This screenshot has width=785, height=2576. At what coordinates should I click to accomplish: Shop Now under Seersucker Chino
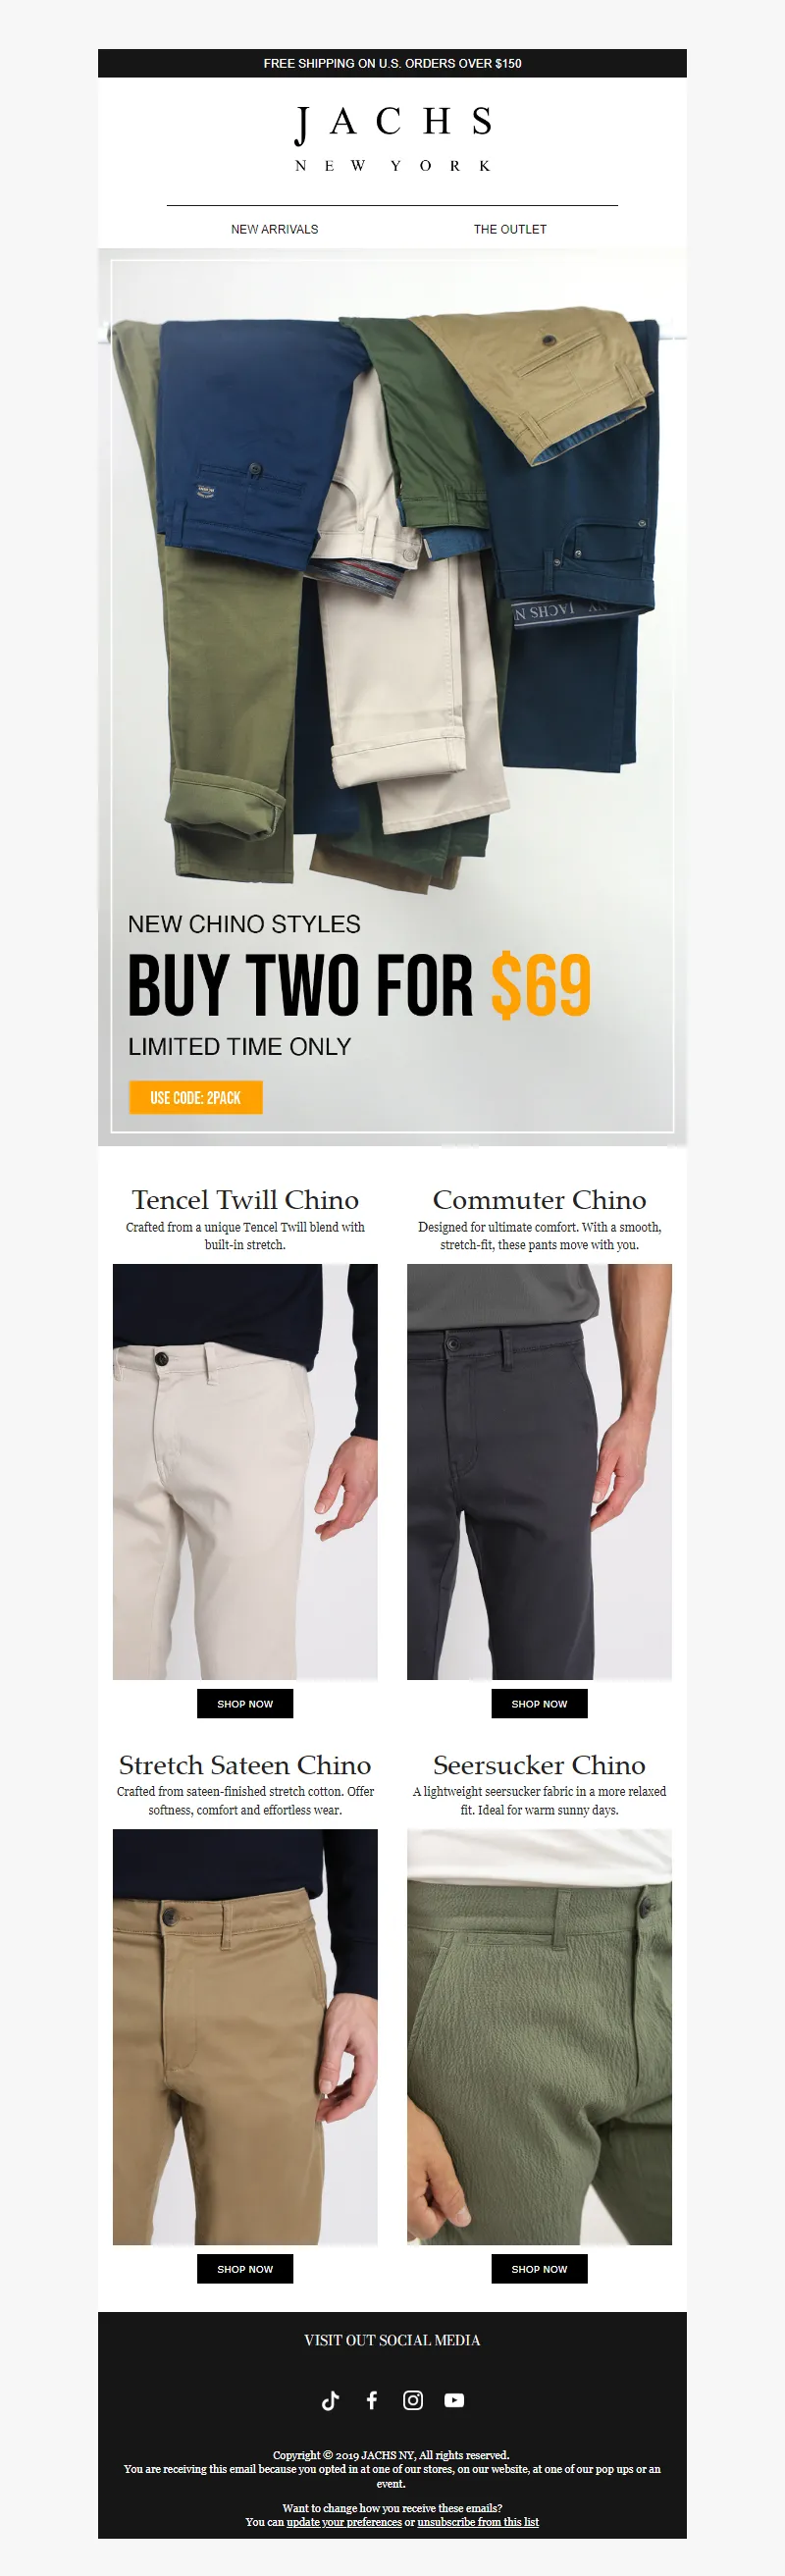click(539, 2269)
